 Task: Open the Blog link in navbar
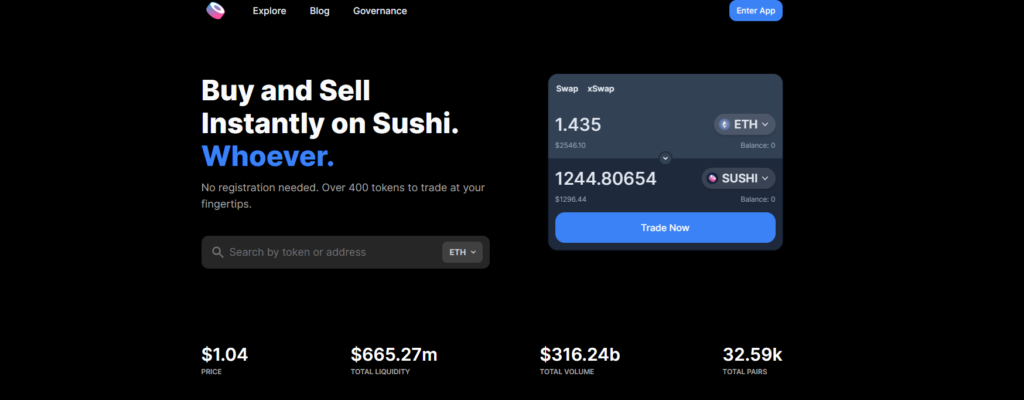(319, 11)
